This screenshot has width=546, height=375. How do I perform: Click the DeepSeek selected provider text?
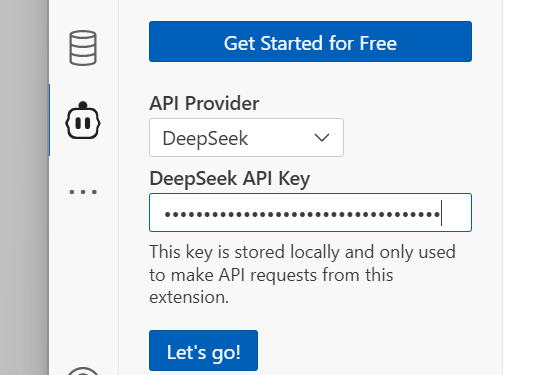205,139
